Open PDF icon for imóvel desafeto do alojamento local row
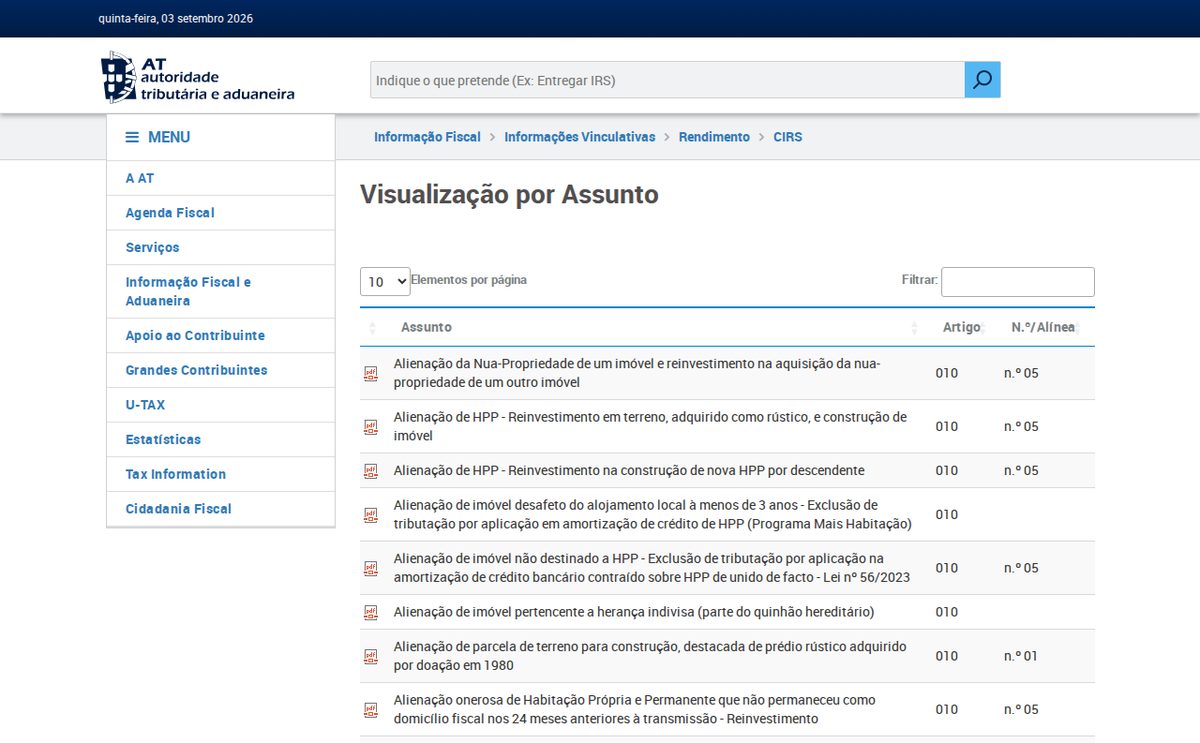This screenshot has width=1200, height=743. (x=371, y=515)
